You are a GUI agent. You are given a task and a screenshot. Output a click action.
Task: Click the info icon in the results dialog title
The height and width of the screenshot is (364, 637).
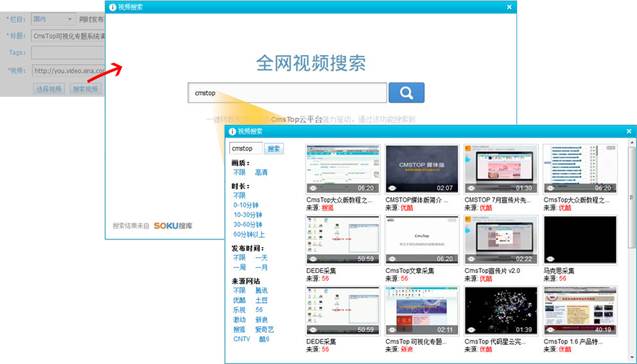(x=232, y=131)
